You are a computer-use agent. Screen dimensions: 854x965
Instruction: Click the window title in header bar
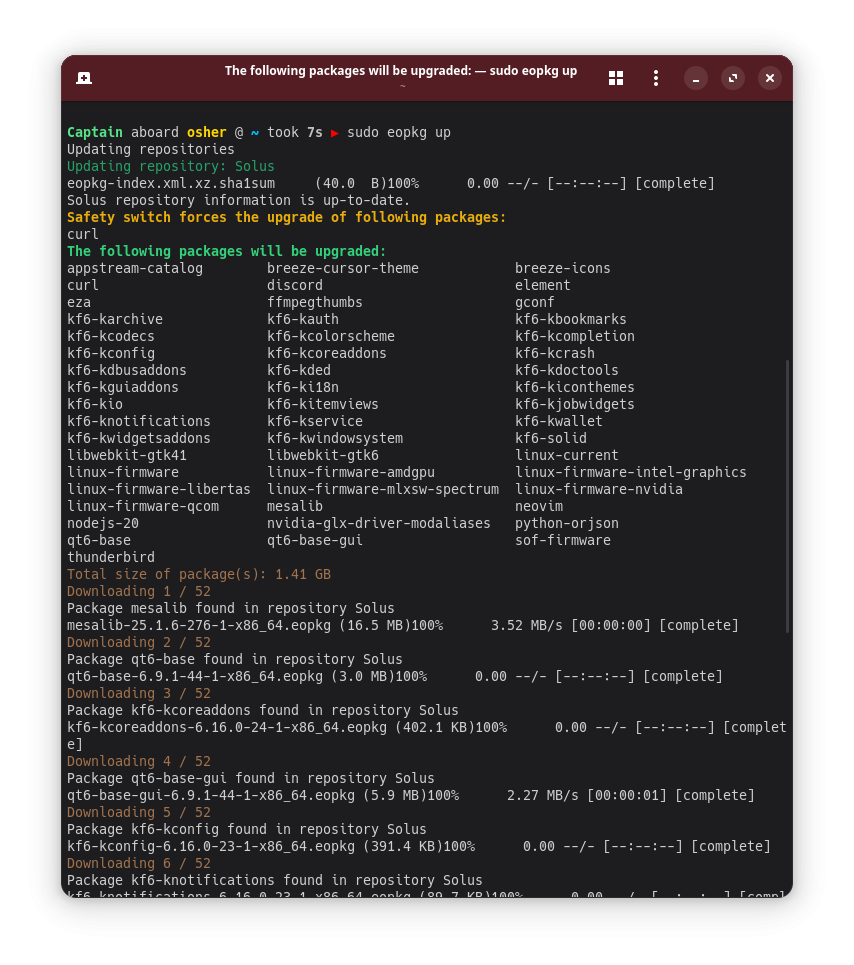[x=401, y=71]
